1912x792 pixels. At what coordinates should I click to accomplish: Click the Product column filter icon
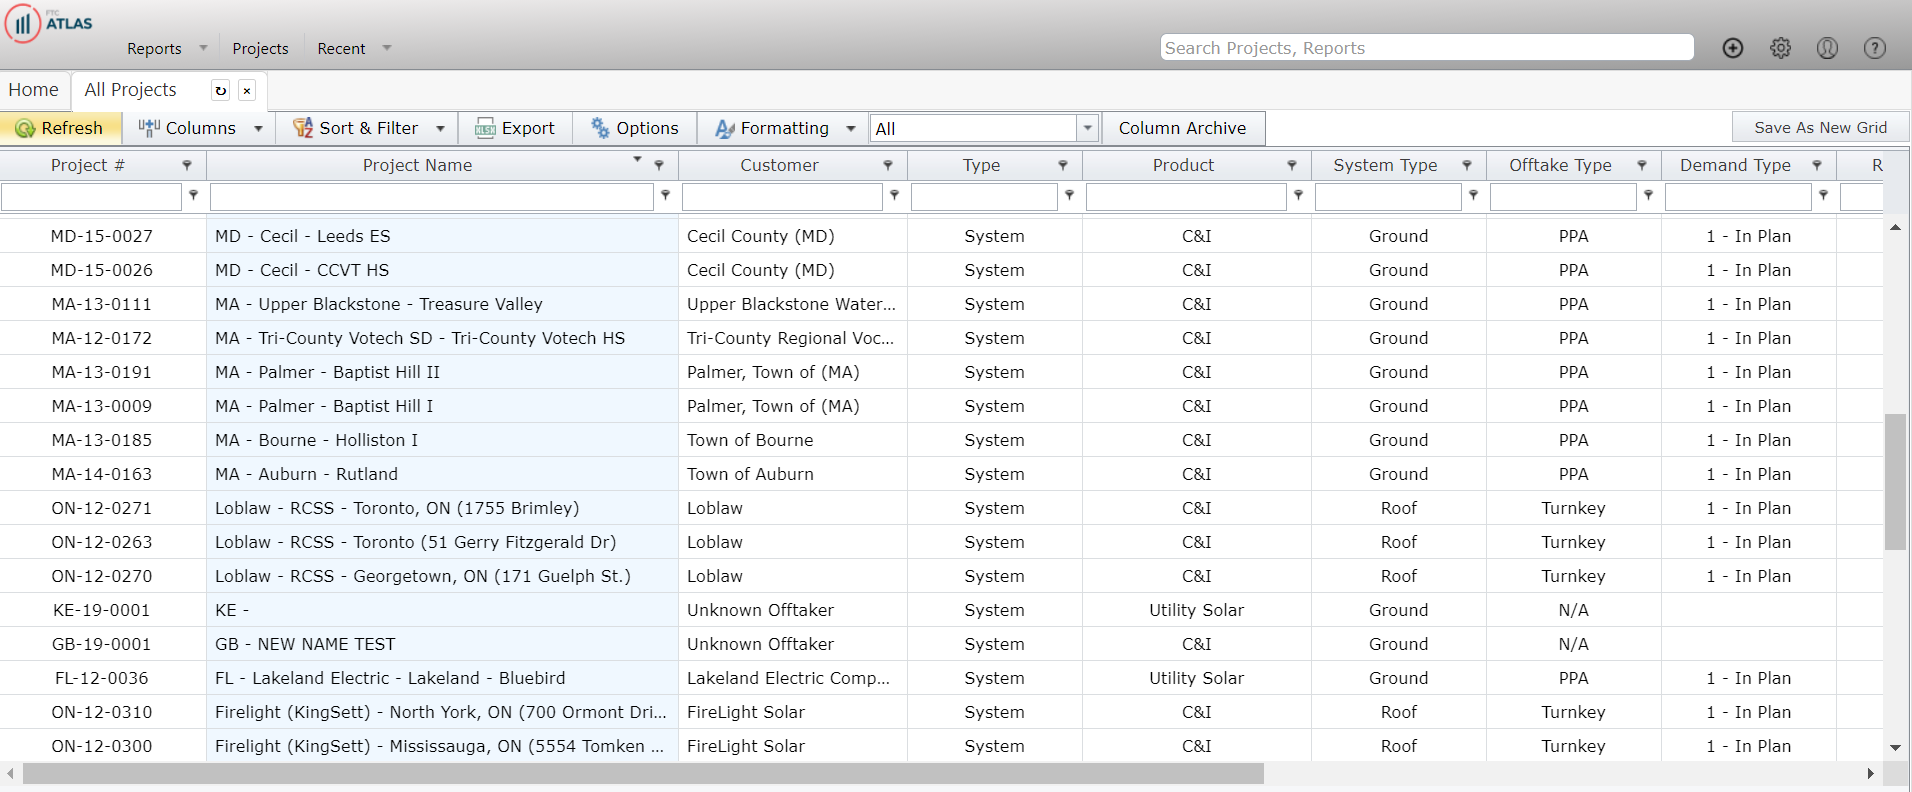pos(1292,165)
